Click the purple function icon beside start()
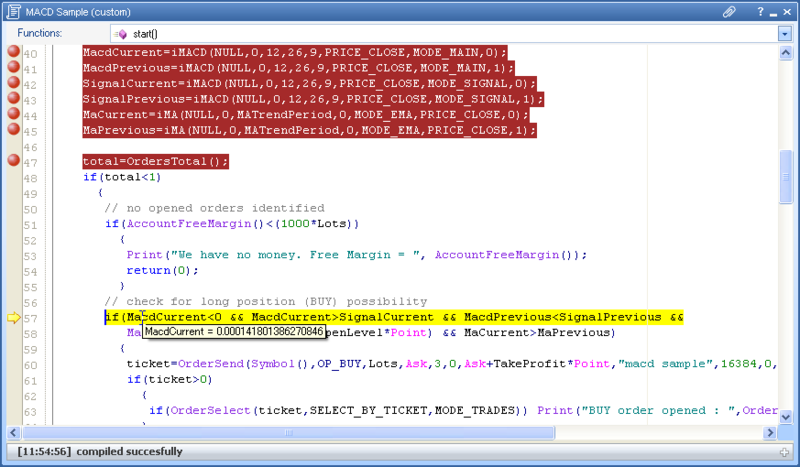This screenshot has width=800, height=467. [x=121, y=34]
